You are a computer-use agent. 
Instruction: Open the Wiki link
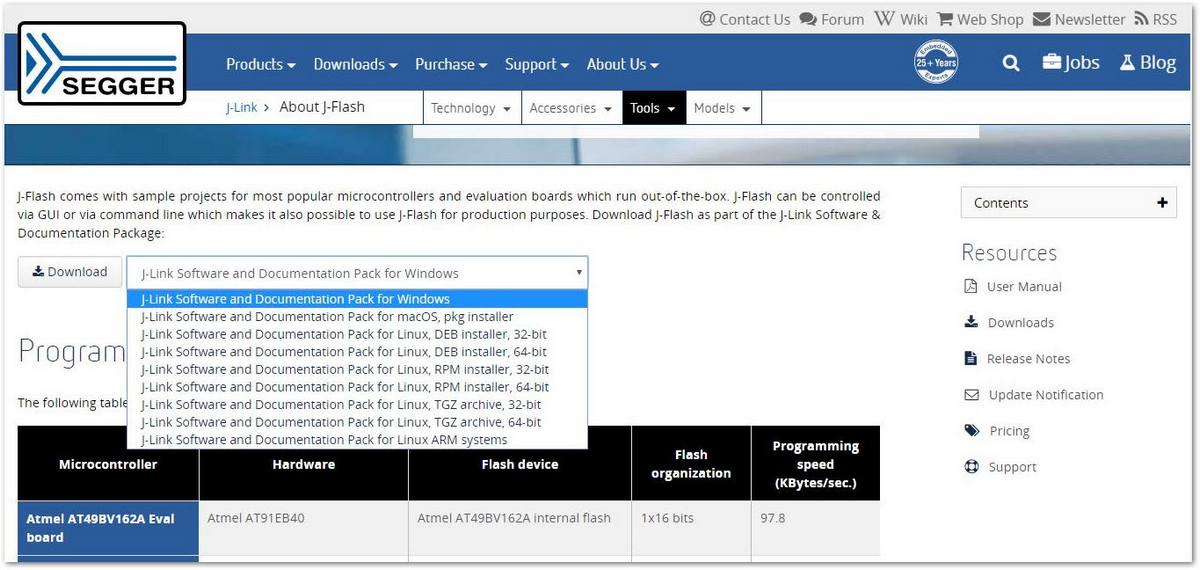[914, 19]
